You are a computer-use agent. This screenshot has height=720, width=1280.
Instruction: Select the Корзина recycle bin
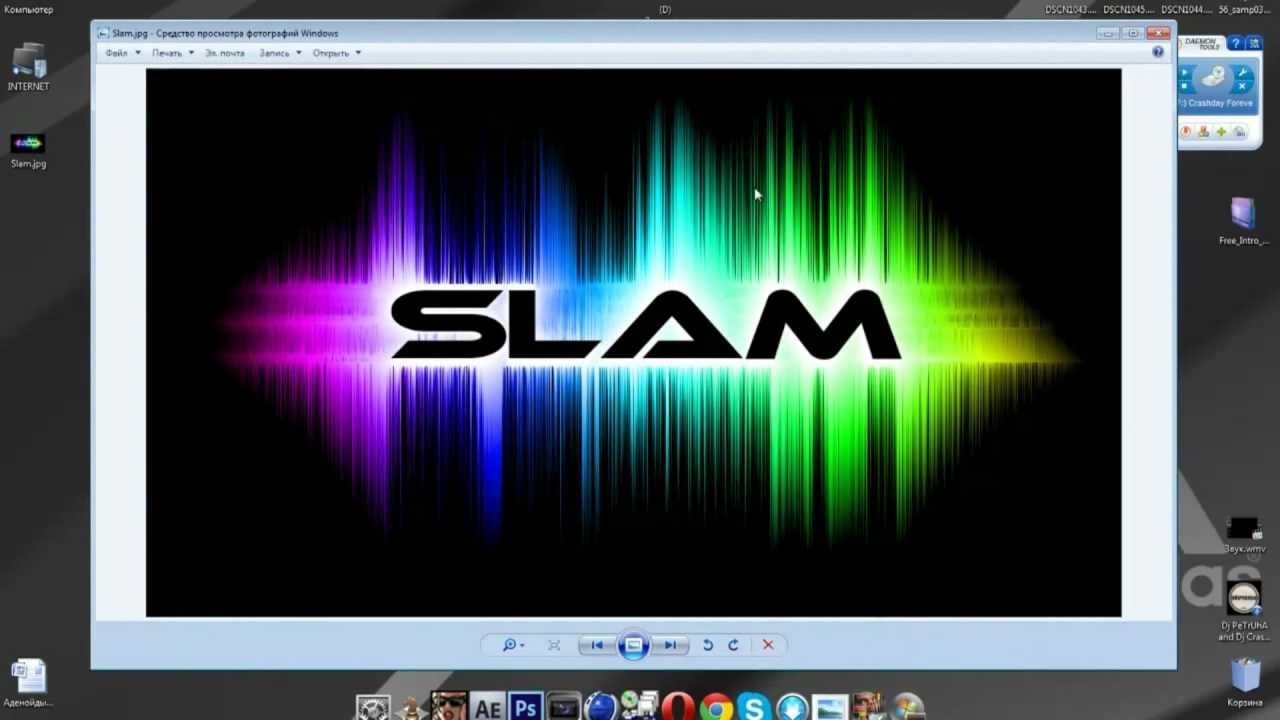pyautogui.click(x=1245, y=683)
